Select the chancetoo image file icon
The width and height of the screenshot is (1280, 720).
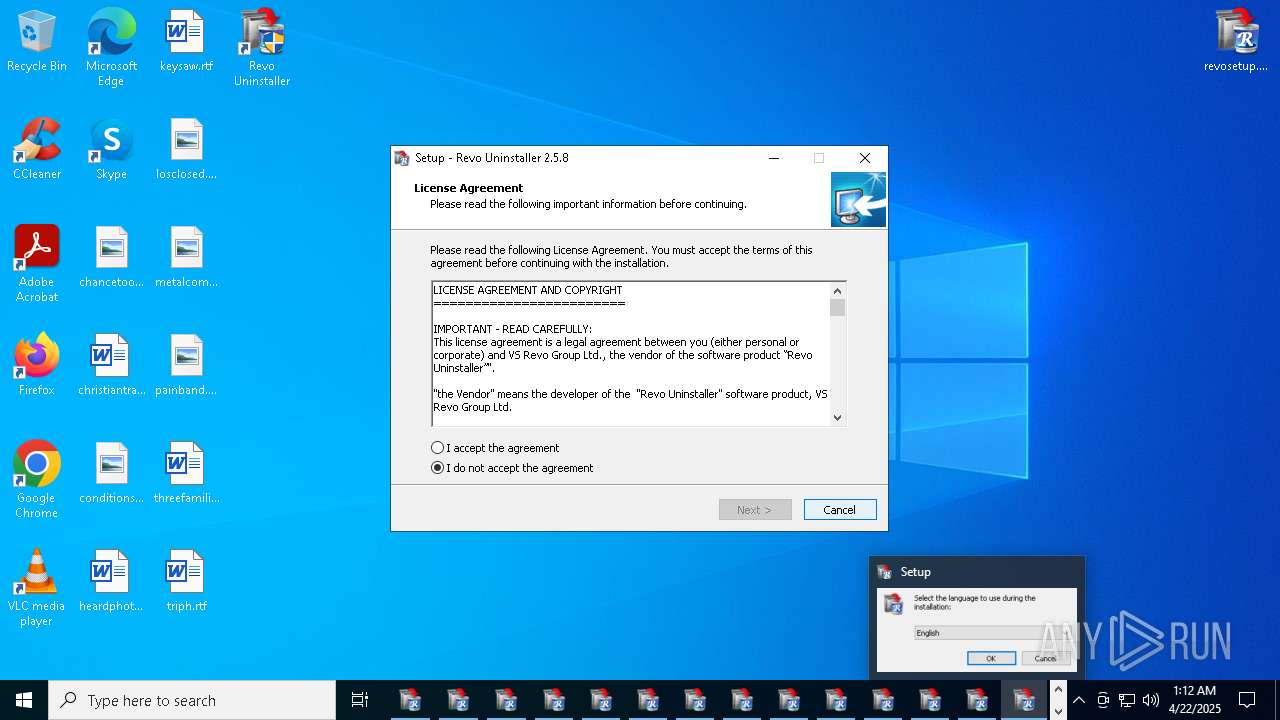coord(111,258)
